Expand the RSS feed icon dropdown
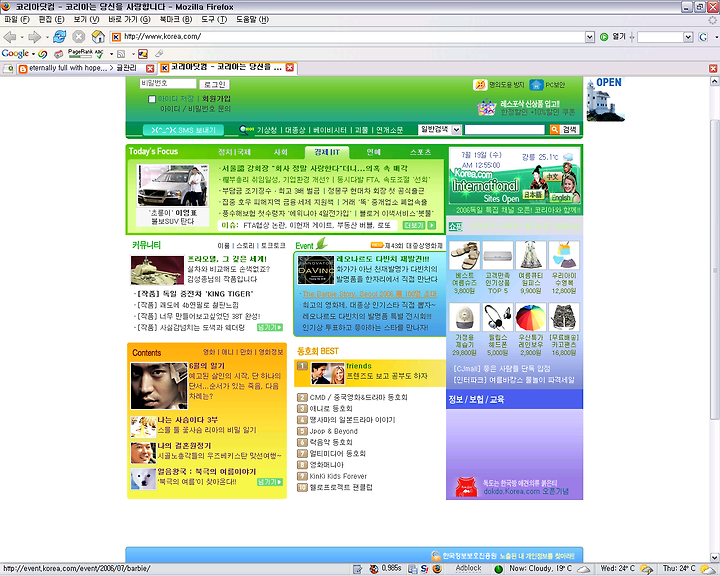The height and width of the screenshot is (576, 720). coord(133,54)
